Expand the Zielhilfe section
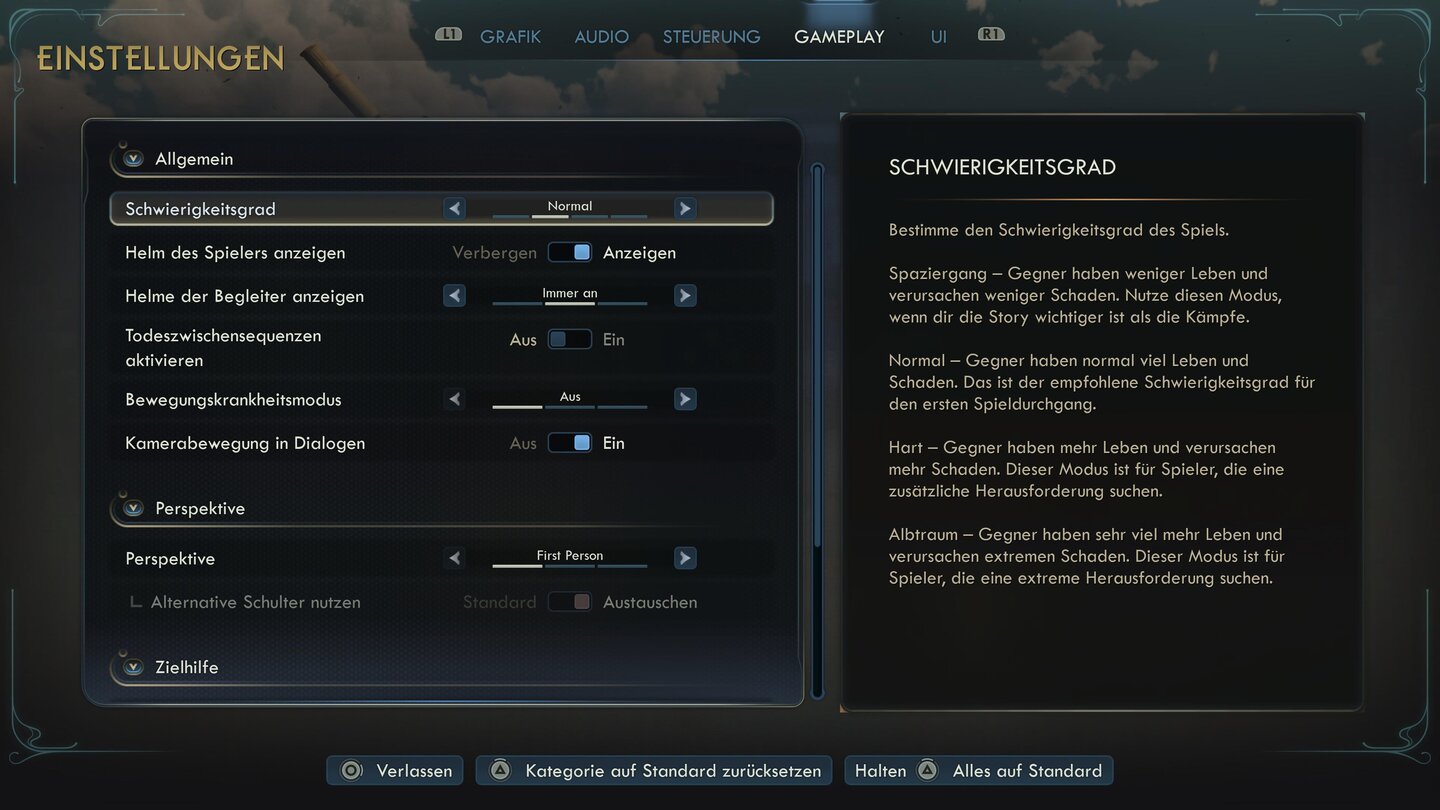 [133, 667]
